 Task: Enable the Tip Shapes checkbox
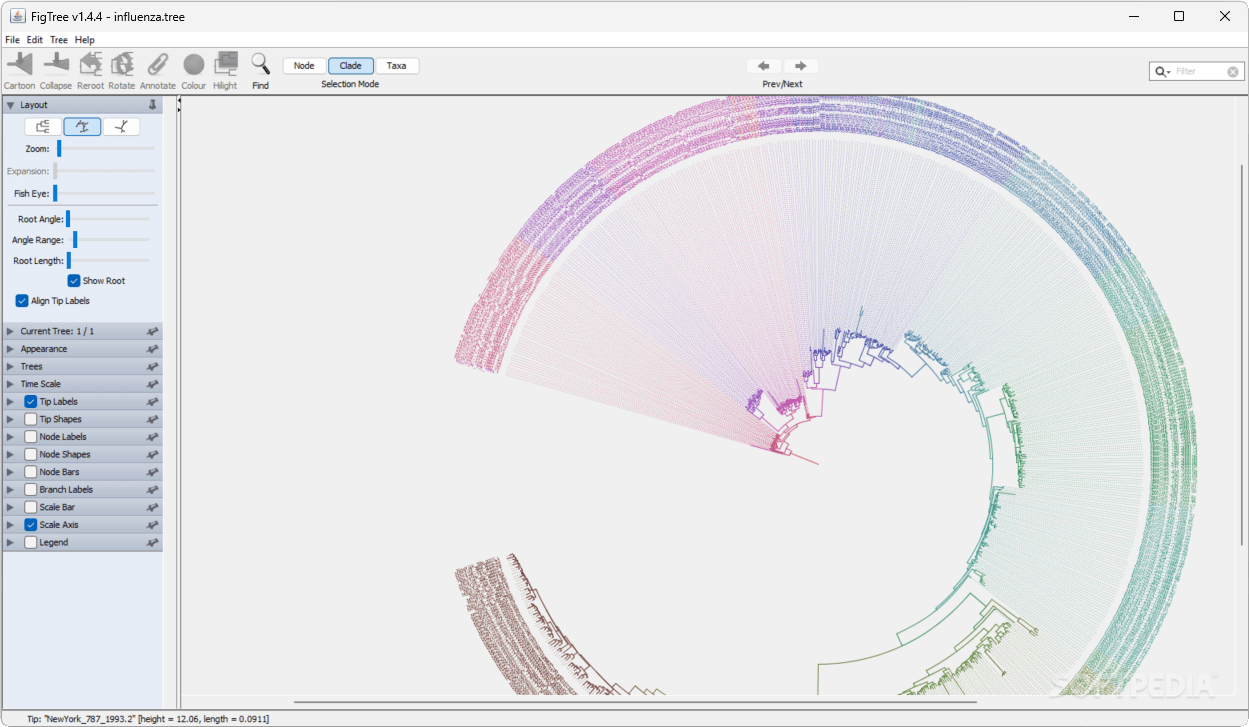pyautogui.click(x=31, y=419)
